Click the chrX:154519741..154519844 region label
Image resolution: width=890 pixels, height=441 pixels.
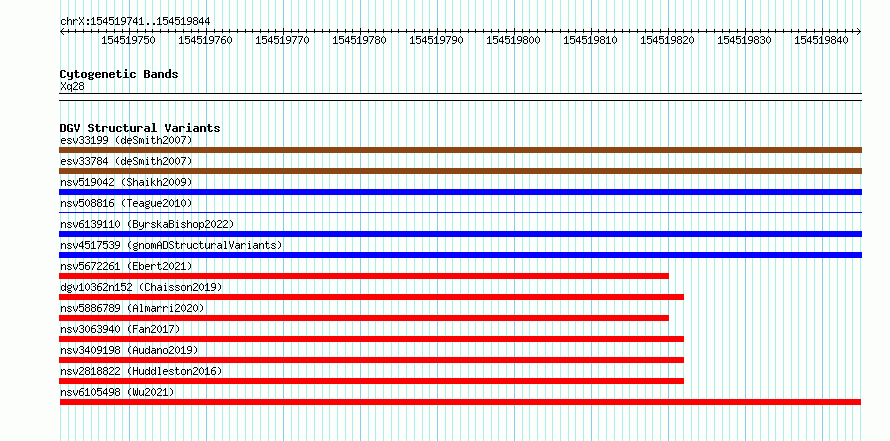point(135,22)
